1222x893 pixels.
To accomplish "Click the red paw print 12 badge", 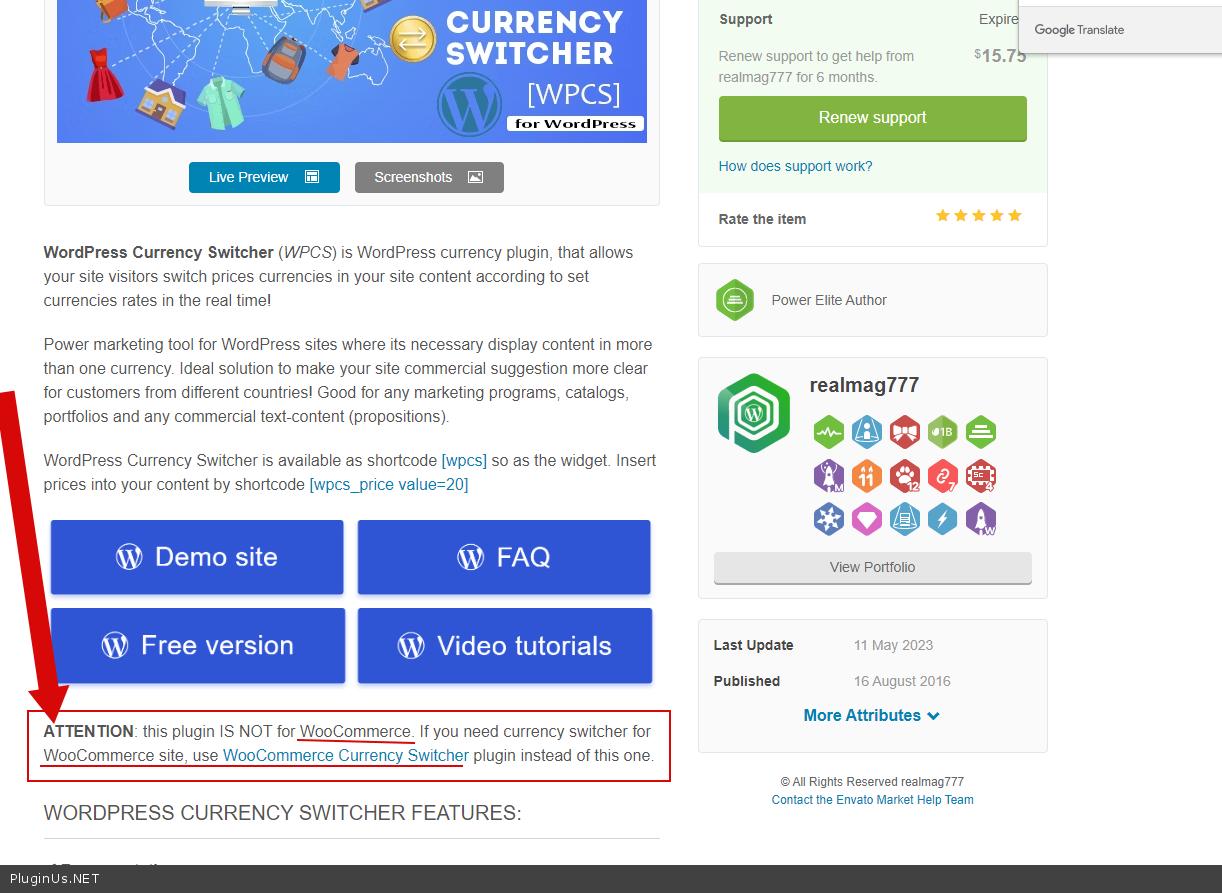I will pyautogui.click(x=904, y=476).
